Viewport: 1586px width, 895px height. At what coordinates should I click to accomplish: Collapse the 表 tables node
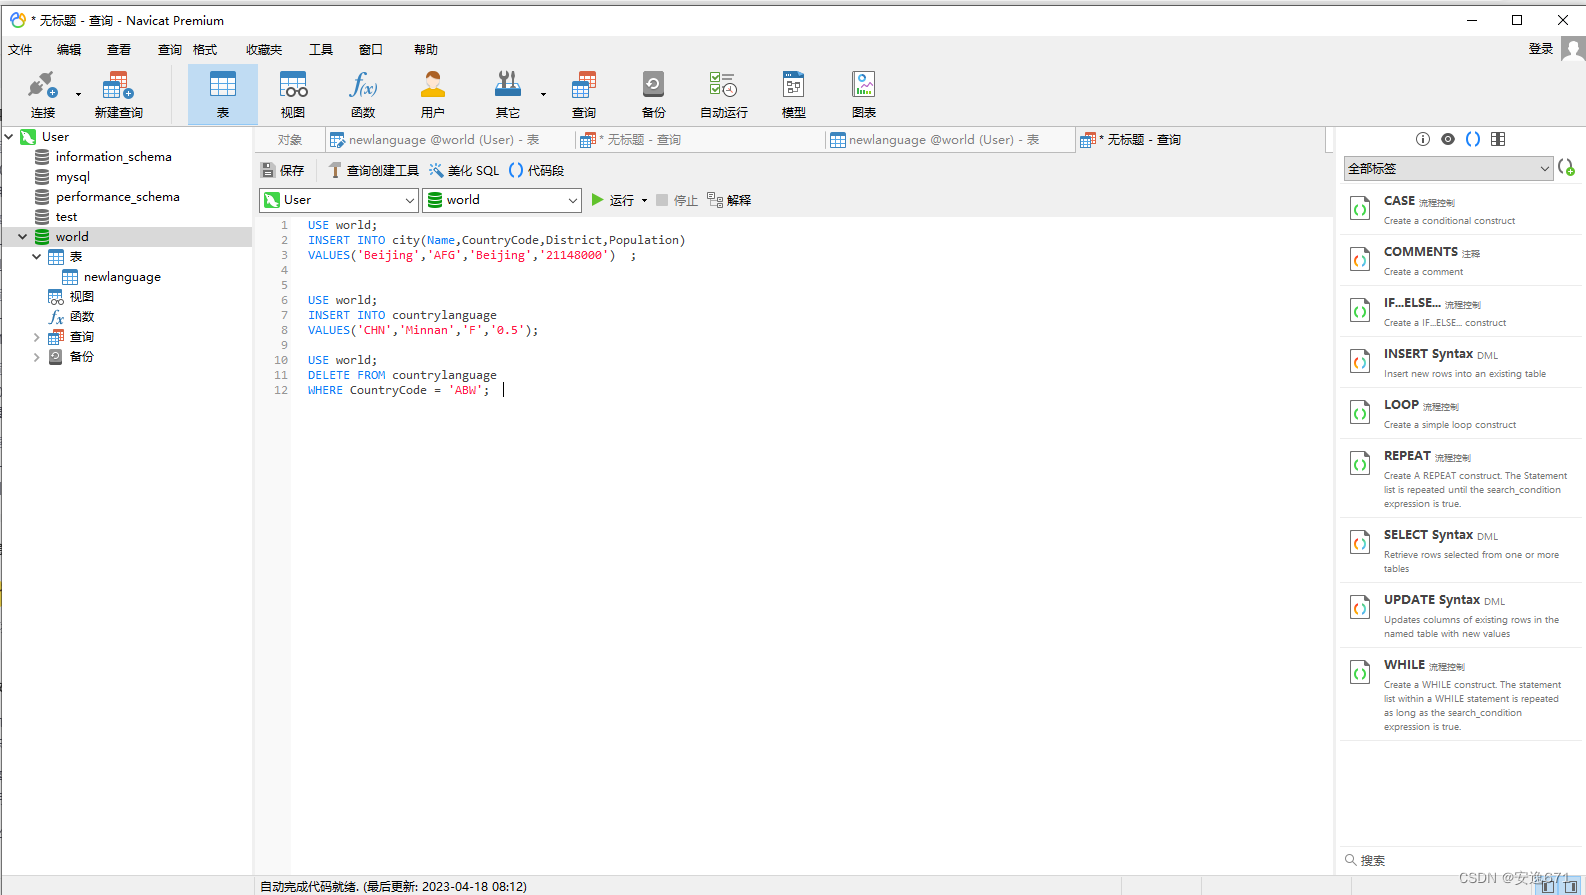37,257
